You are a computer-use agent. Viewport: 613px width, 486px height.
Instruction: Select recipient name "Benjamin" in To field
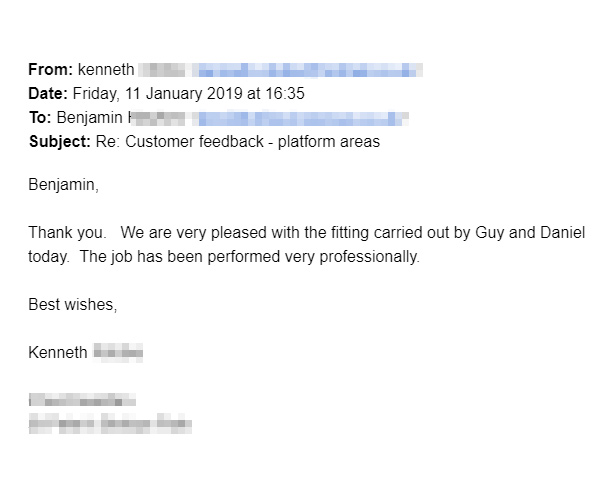click(87, 118)
